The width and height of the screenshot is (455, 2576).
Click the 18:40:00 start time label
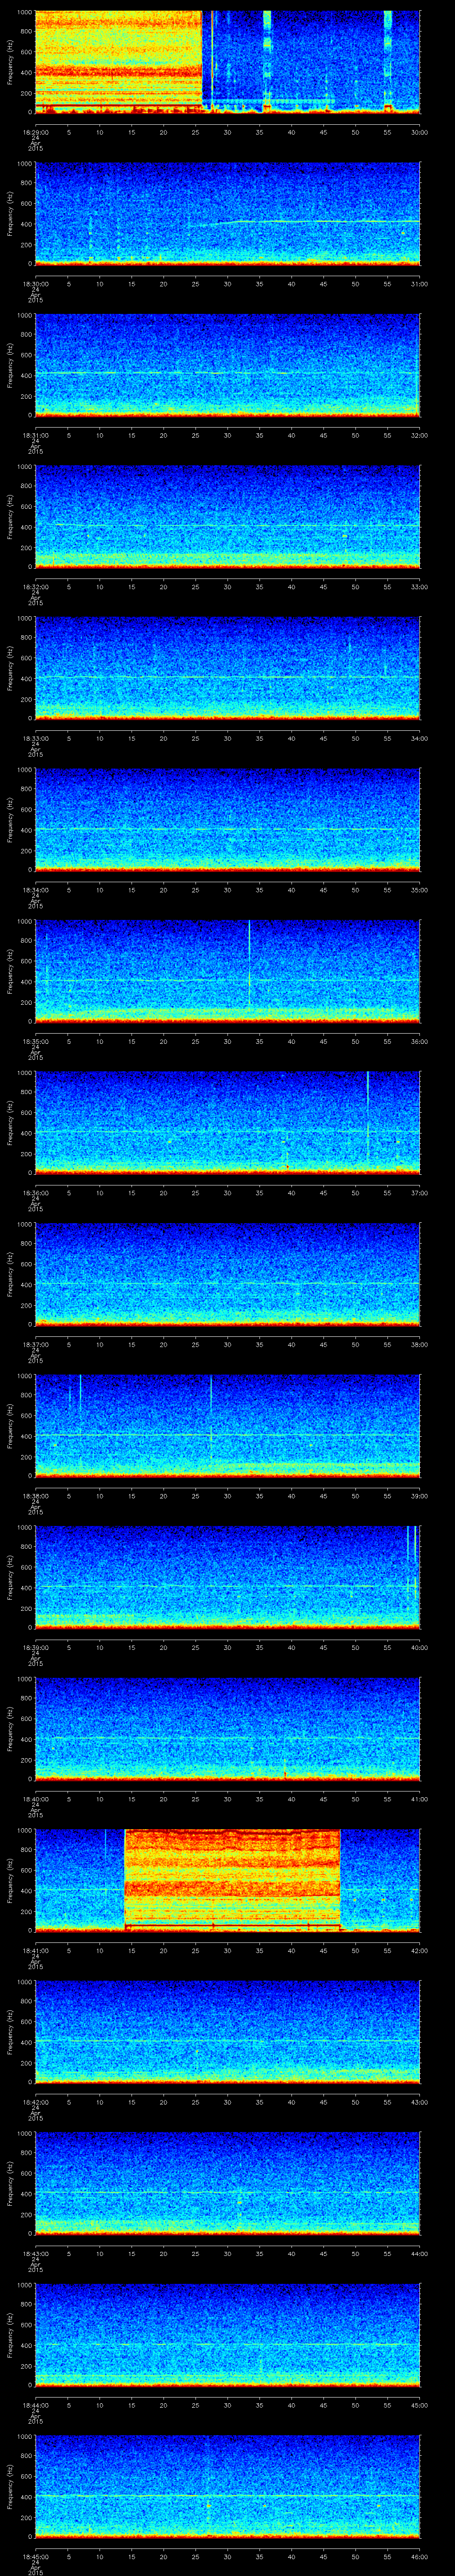35,1799
